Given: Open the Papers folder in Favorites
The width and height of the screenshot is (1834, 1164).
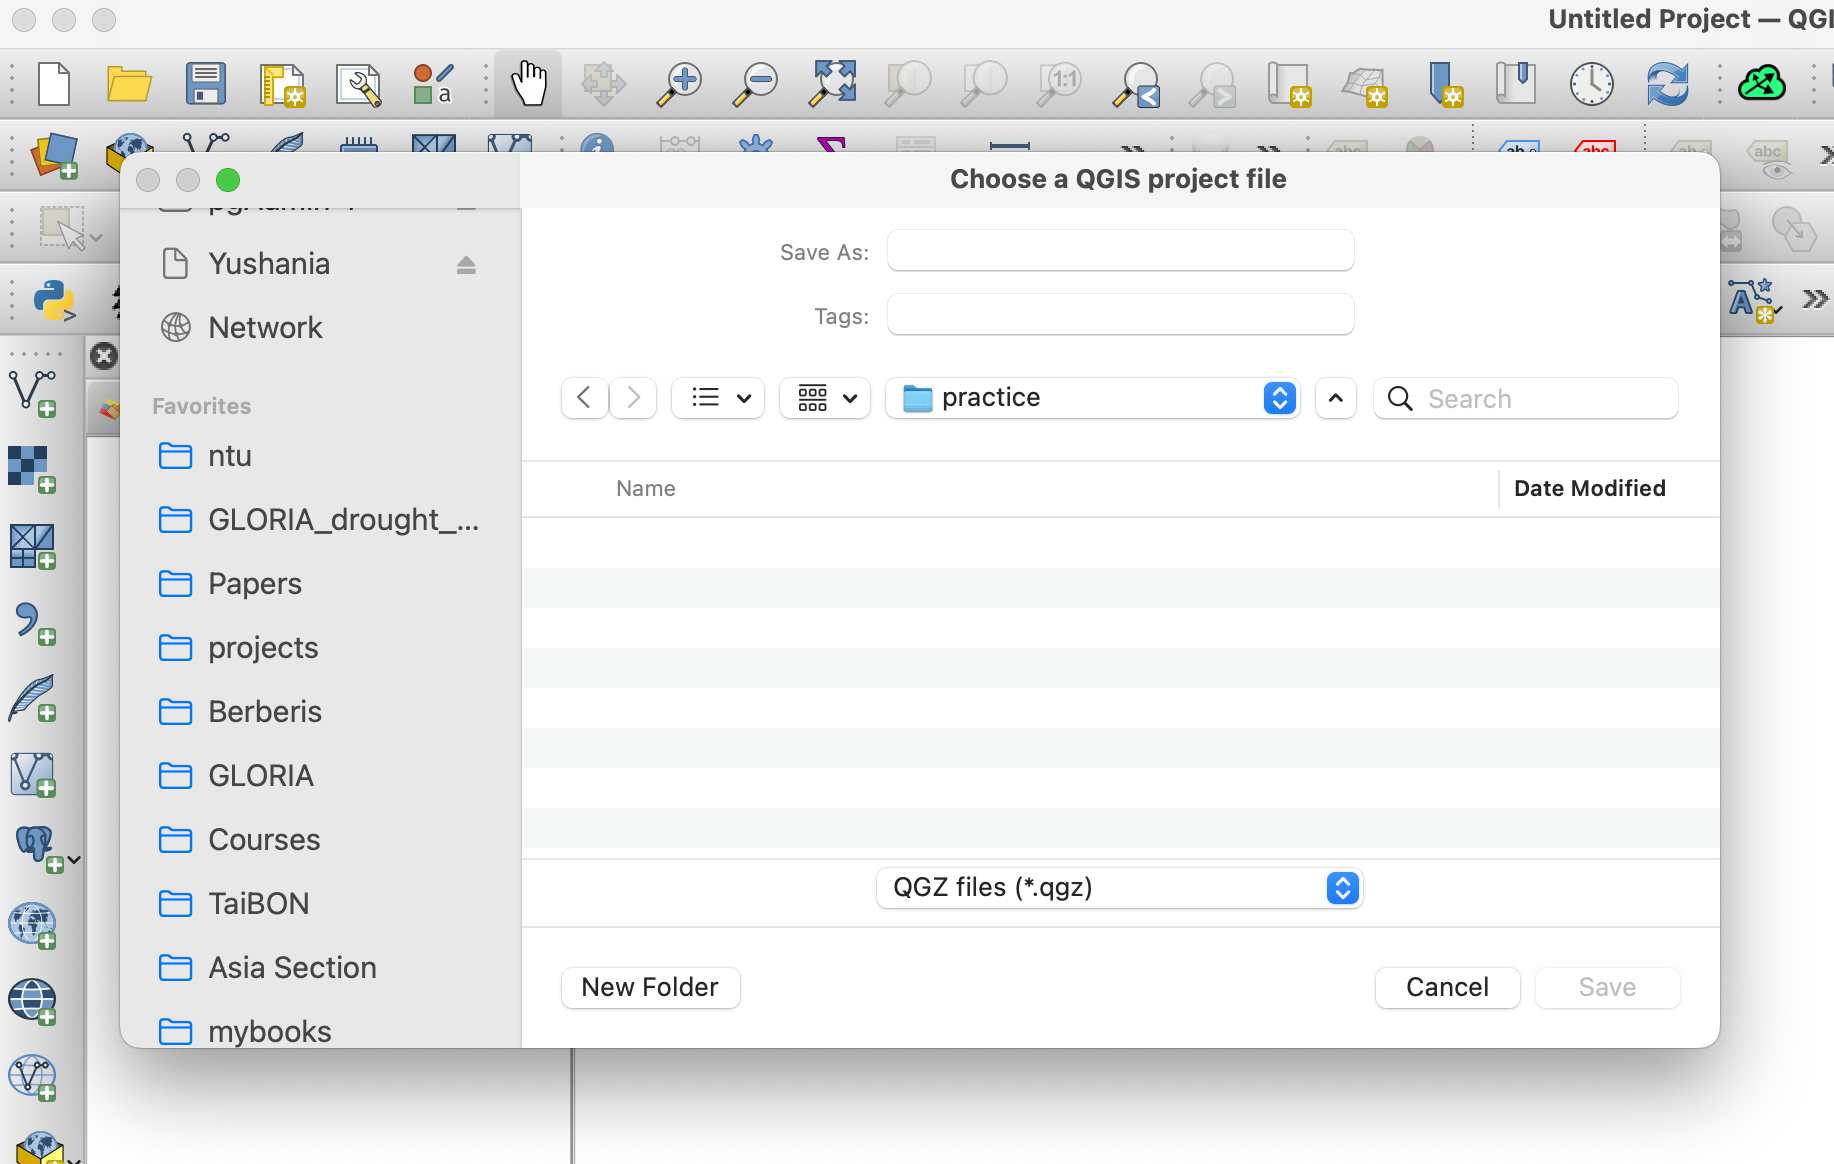Looking at the screenshot, I should 254,584.
